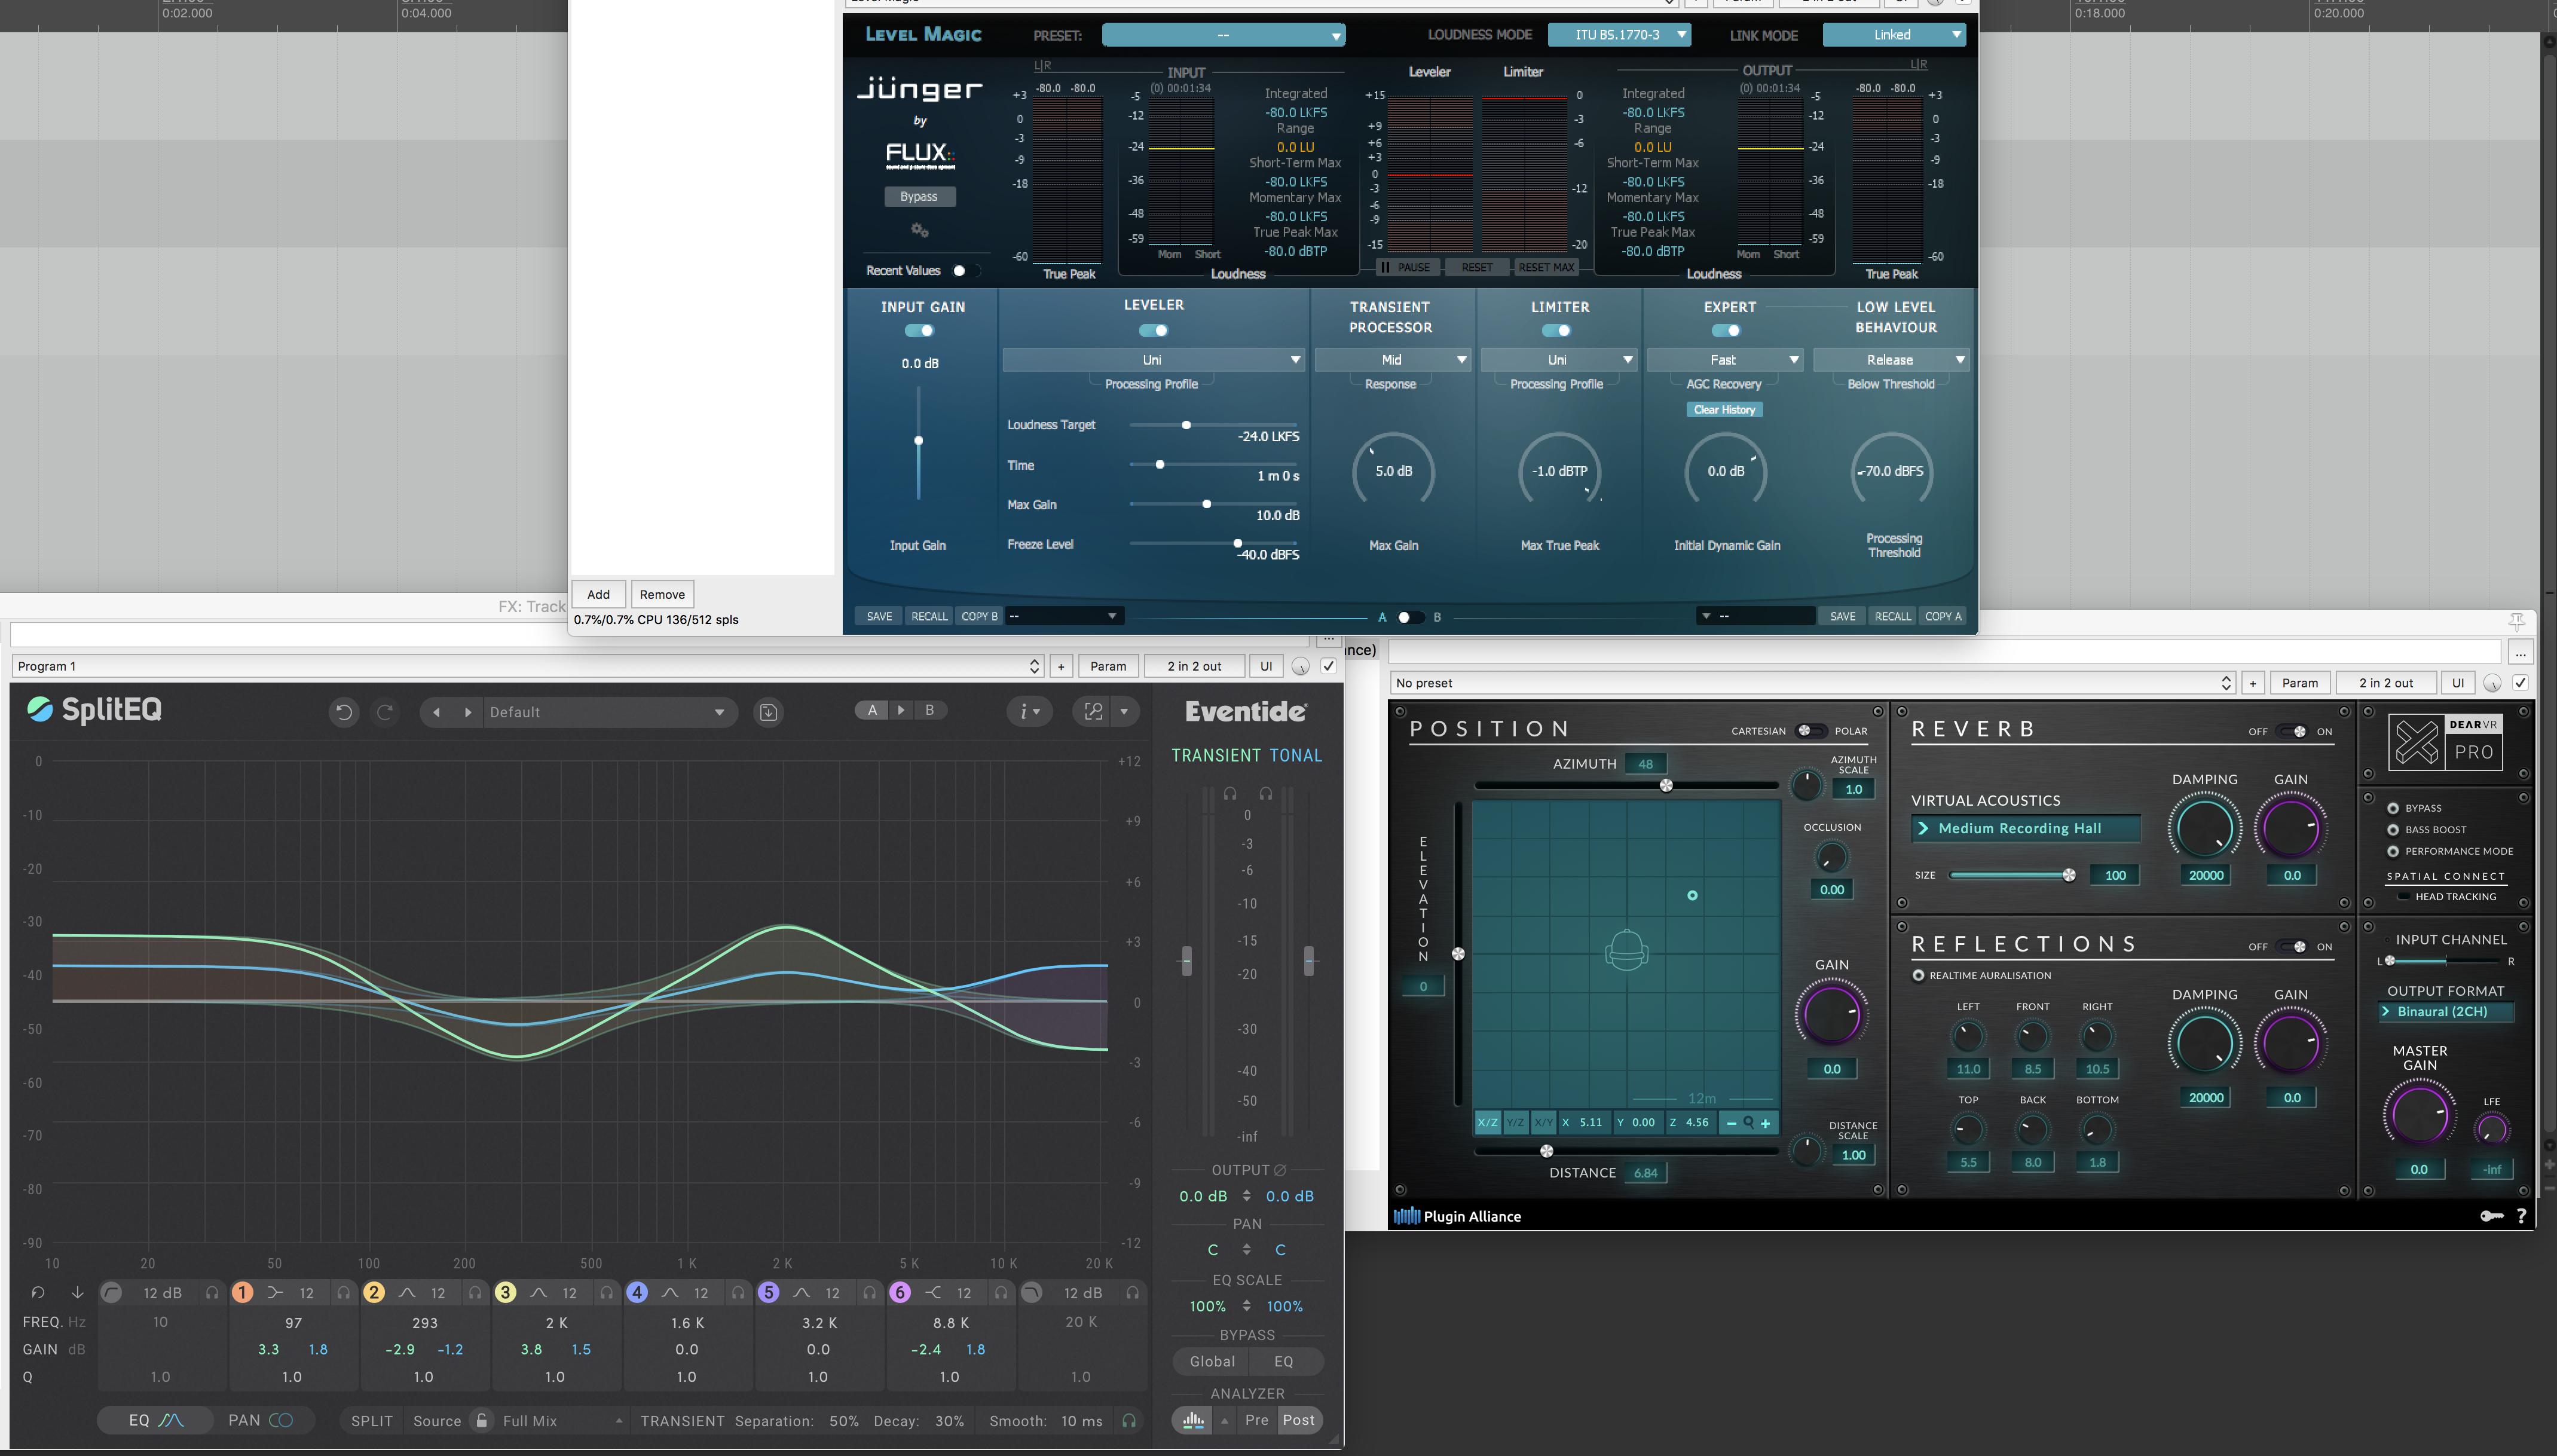
Task: Open the AGC Recovery Fast dropdown
Action: pos(1724,360)
